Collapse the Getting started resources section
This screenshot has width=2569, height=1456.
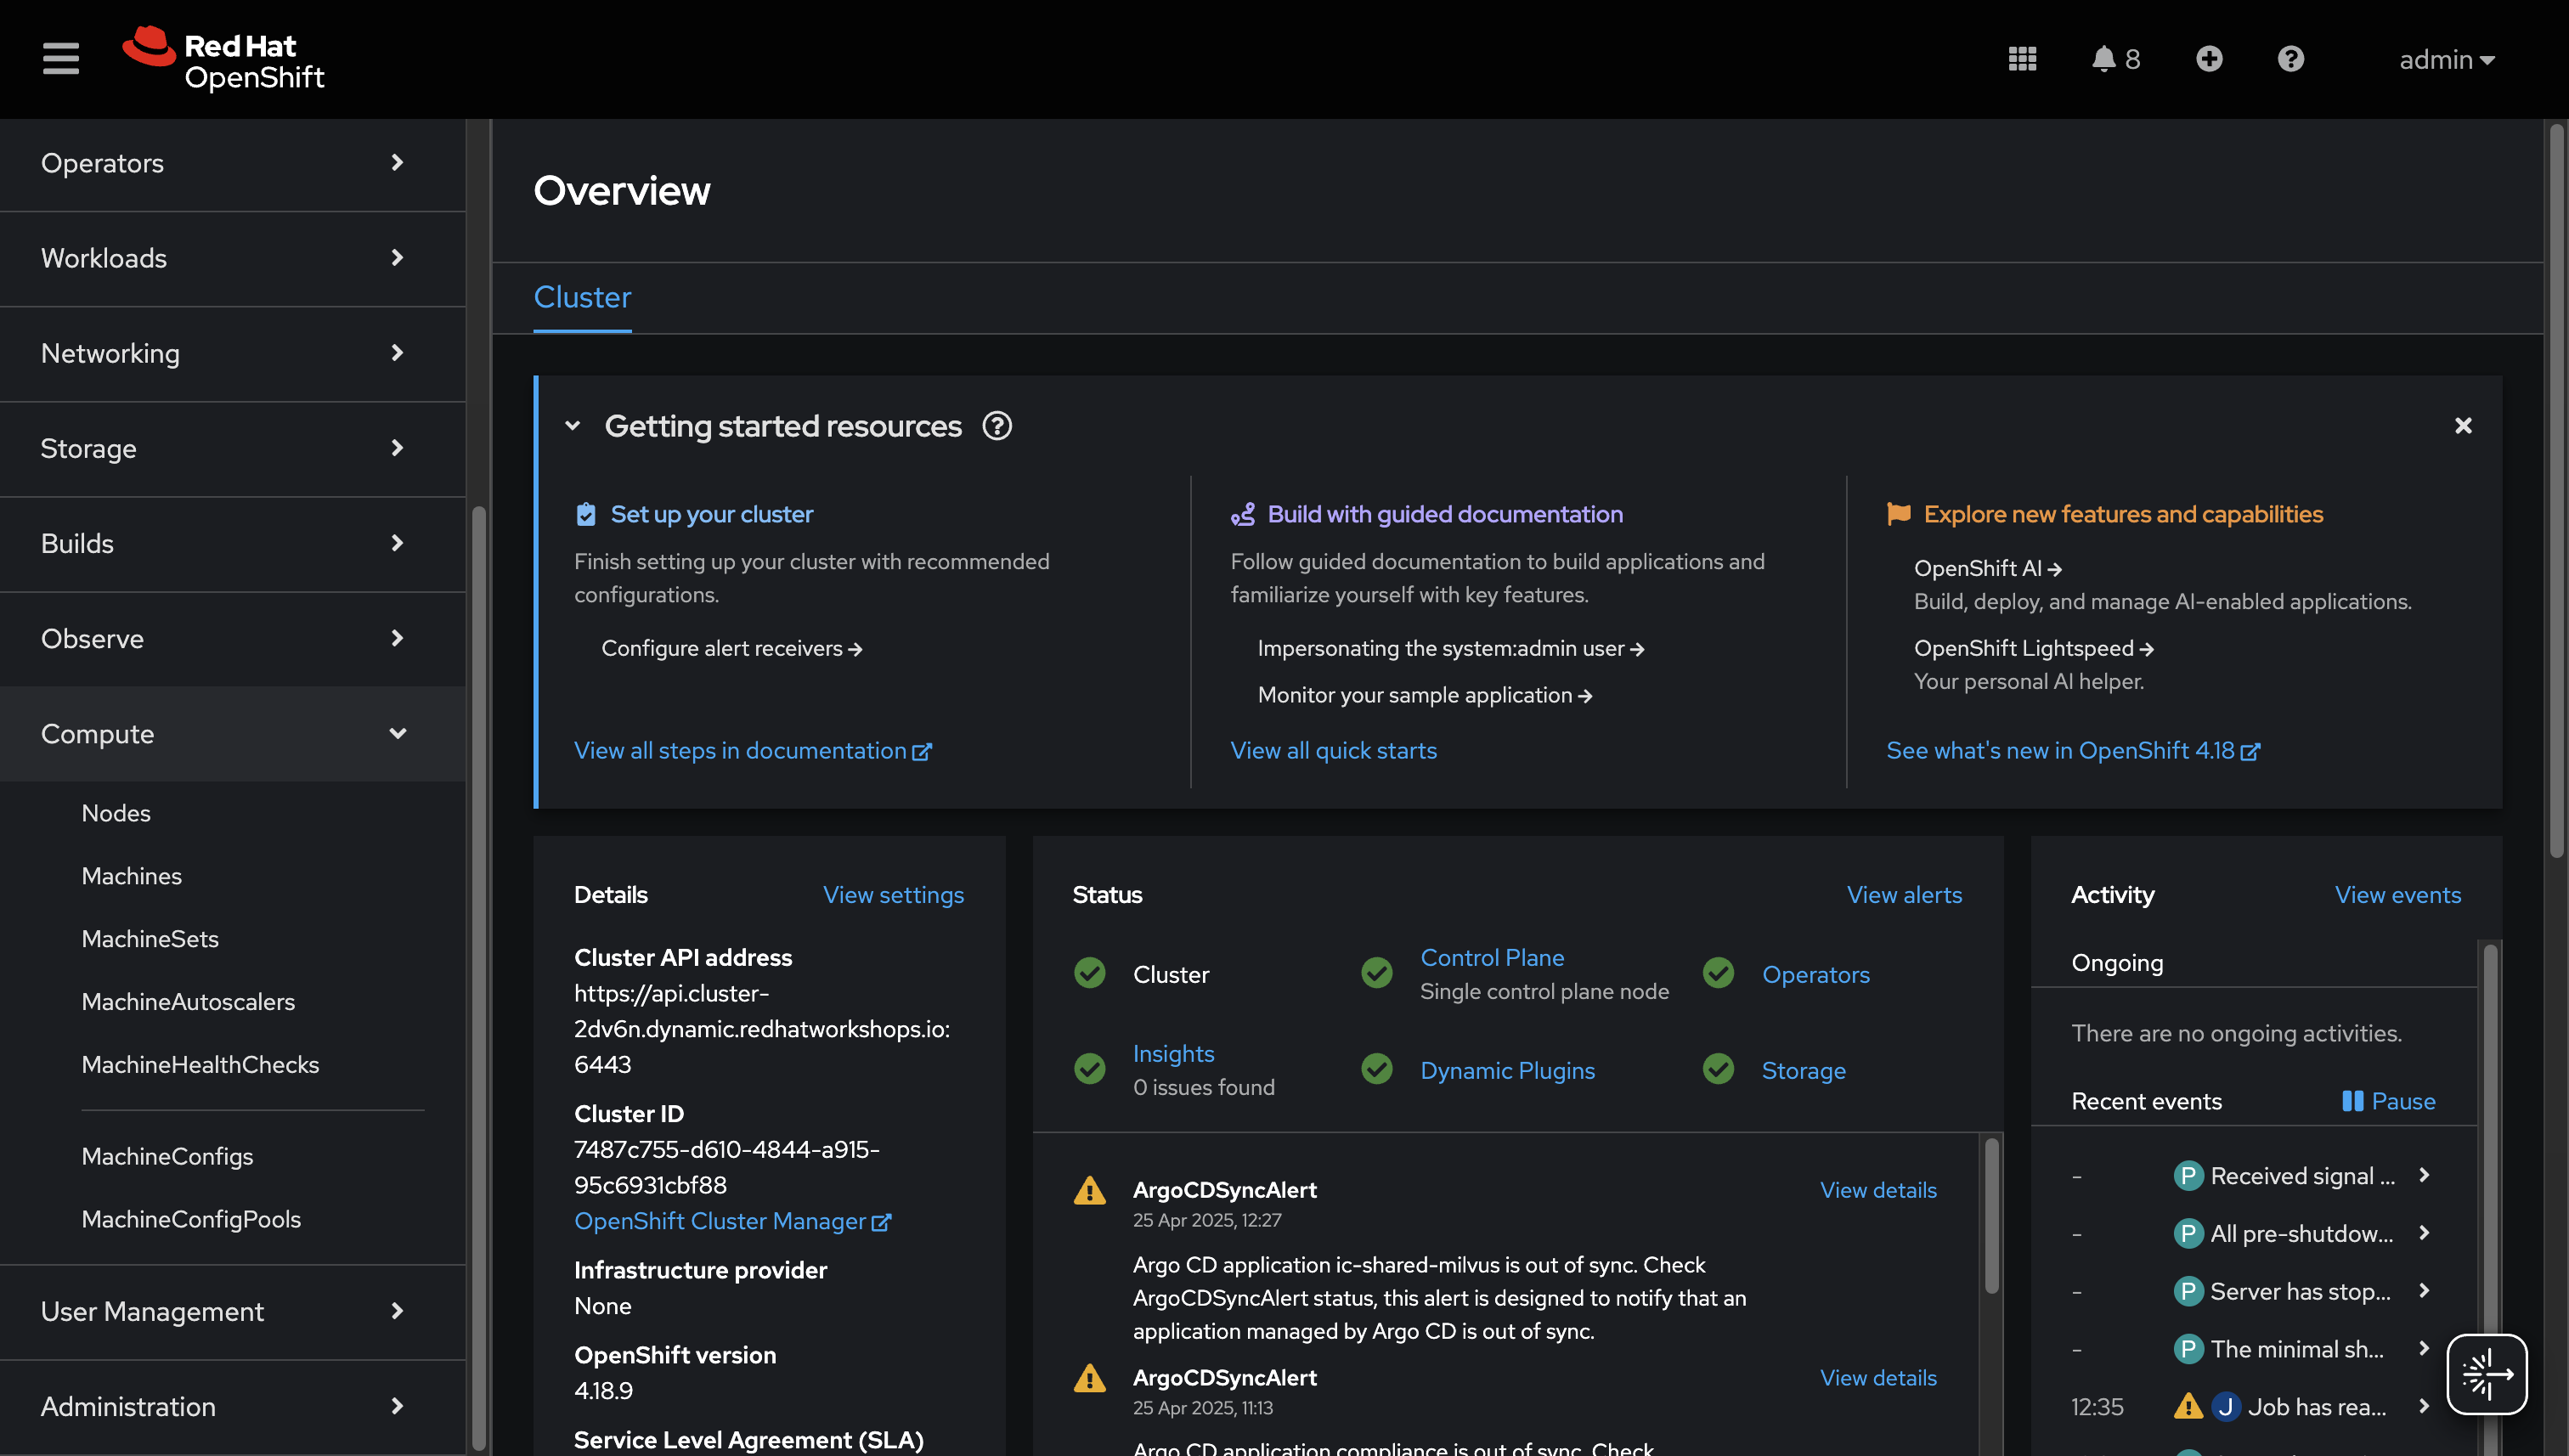[573, 426]
